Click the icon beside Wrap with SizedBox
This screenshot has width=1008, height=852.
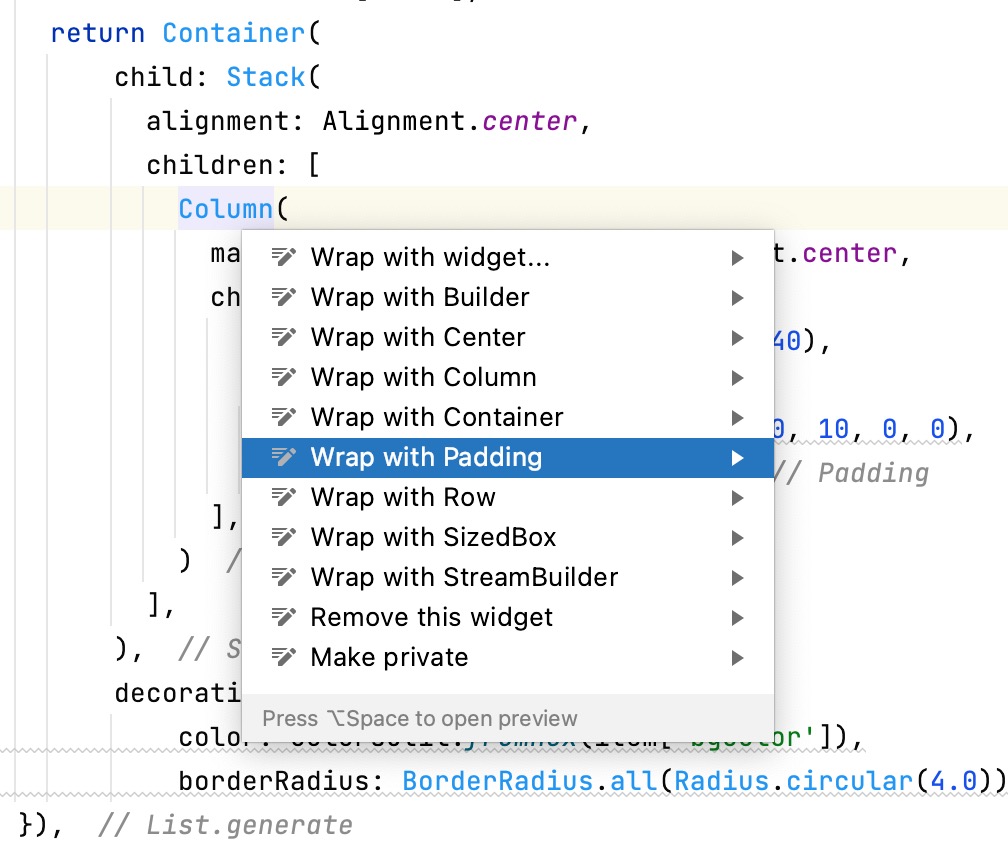[284, 537]
